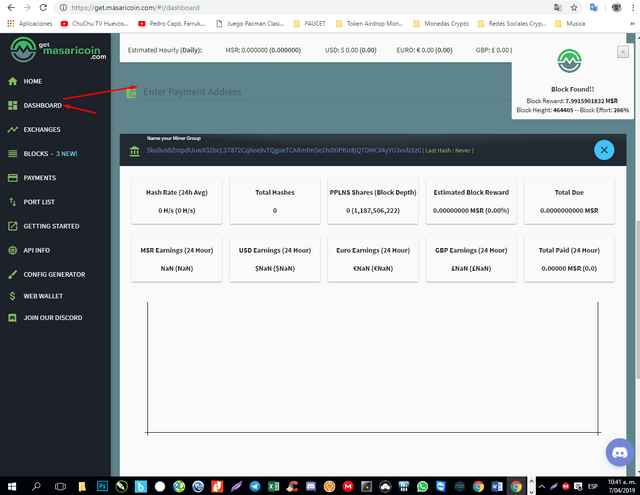Click the API Info icon

click(13, 250)
